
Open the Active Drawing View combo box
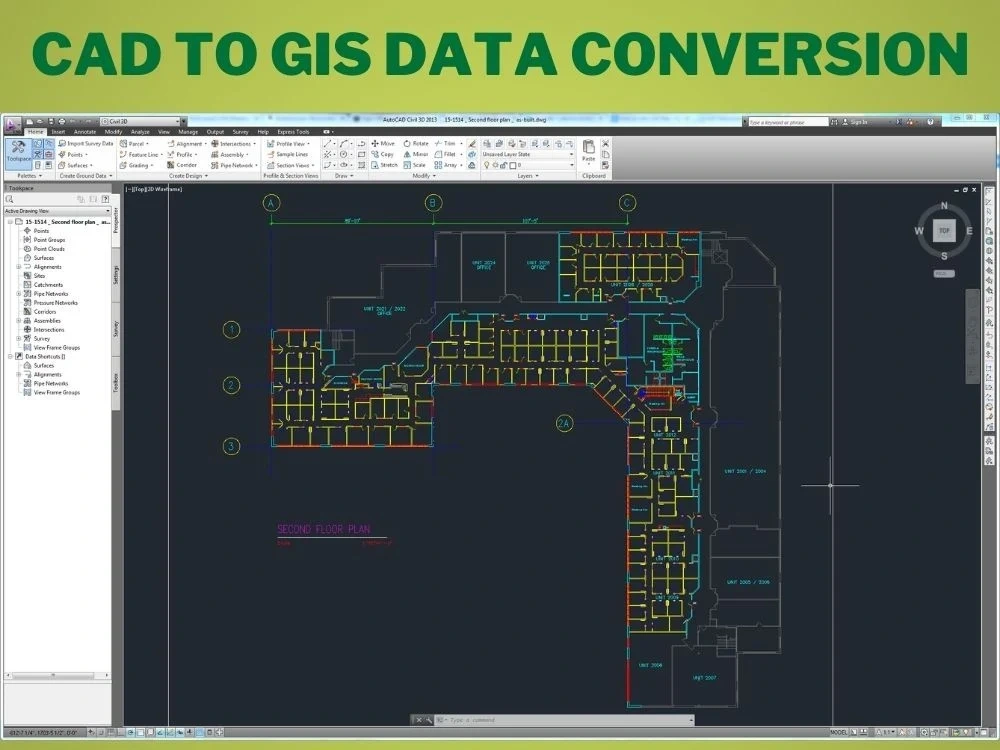point(55,210)
